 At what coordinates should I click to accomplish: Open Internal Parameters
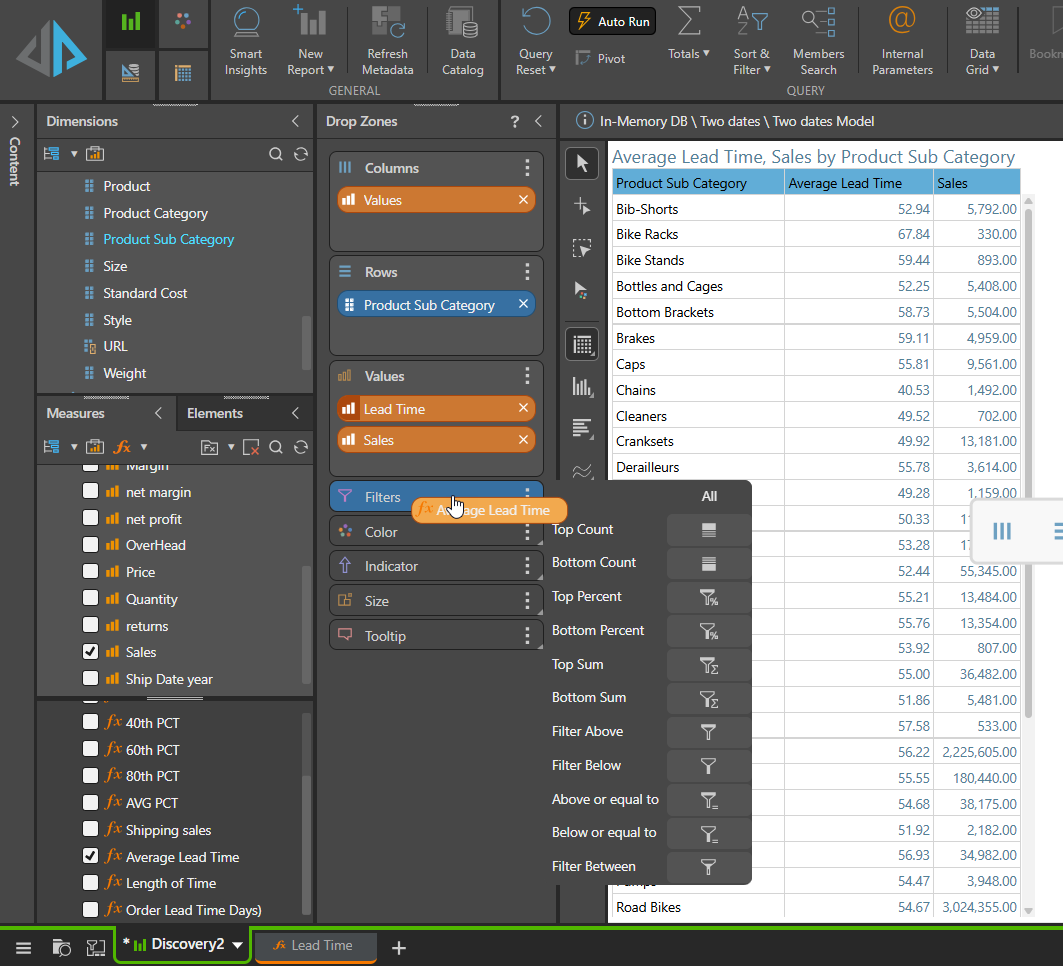coord(902,41)
